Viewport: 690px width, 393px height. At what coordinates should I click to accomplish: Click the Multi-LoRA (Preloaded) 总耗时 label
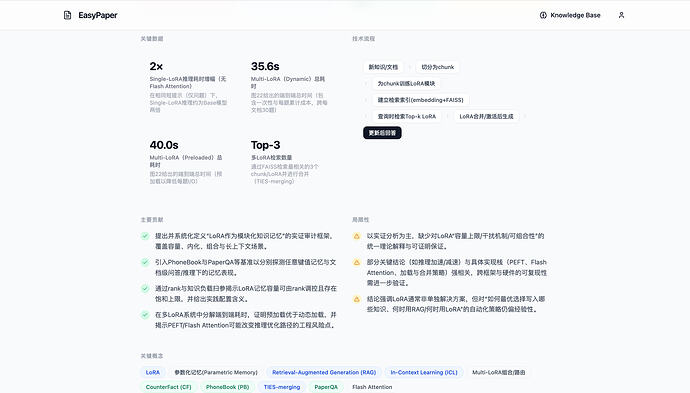point(186,161)
